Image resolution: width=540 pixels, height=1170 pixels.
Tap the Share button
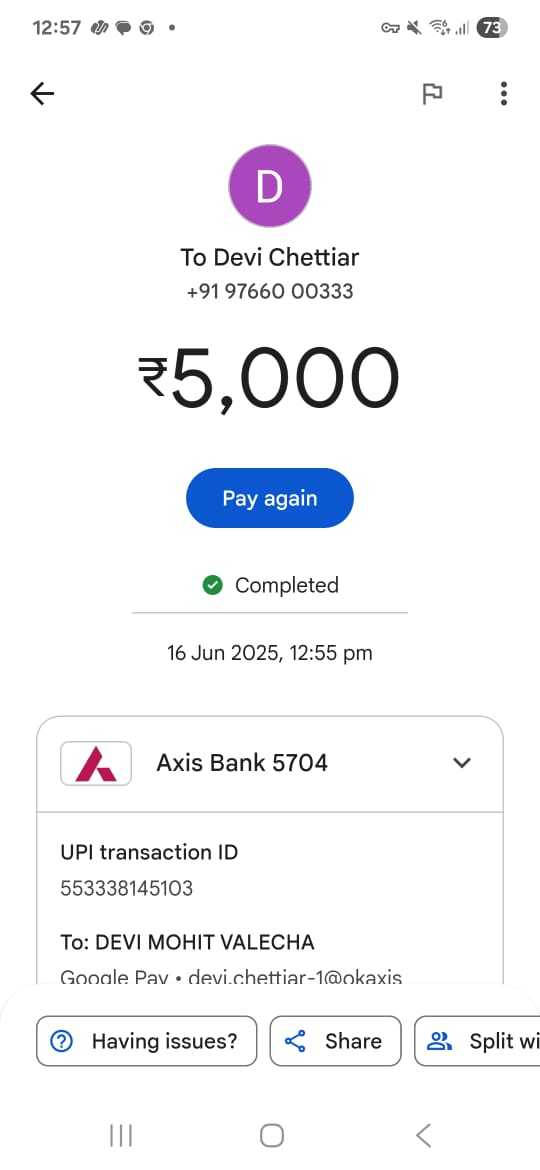[336, 1041]
